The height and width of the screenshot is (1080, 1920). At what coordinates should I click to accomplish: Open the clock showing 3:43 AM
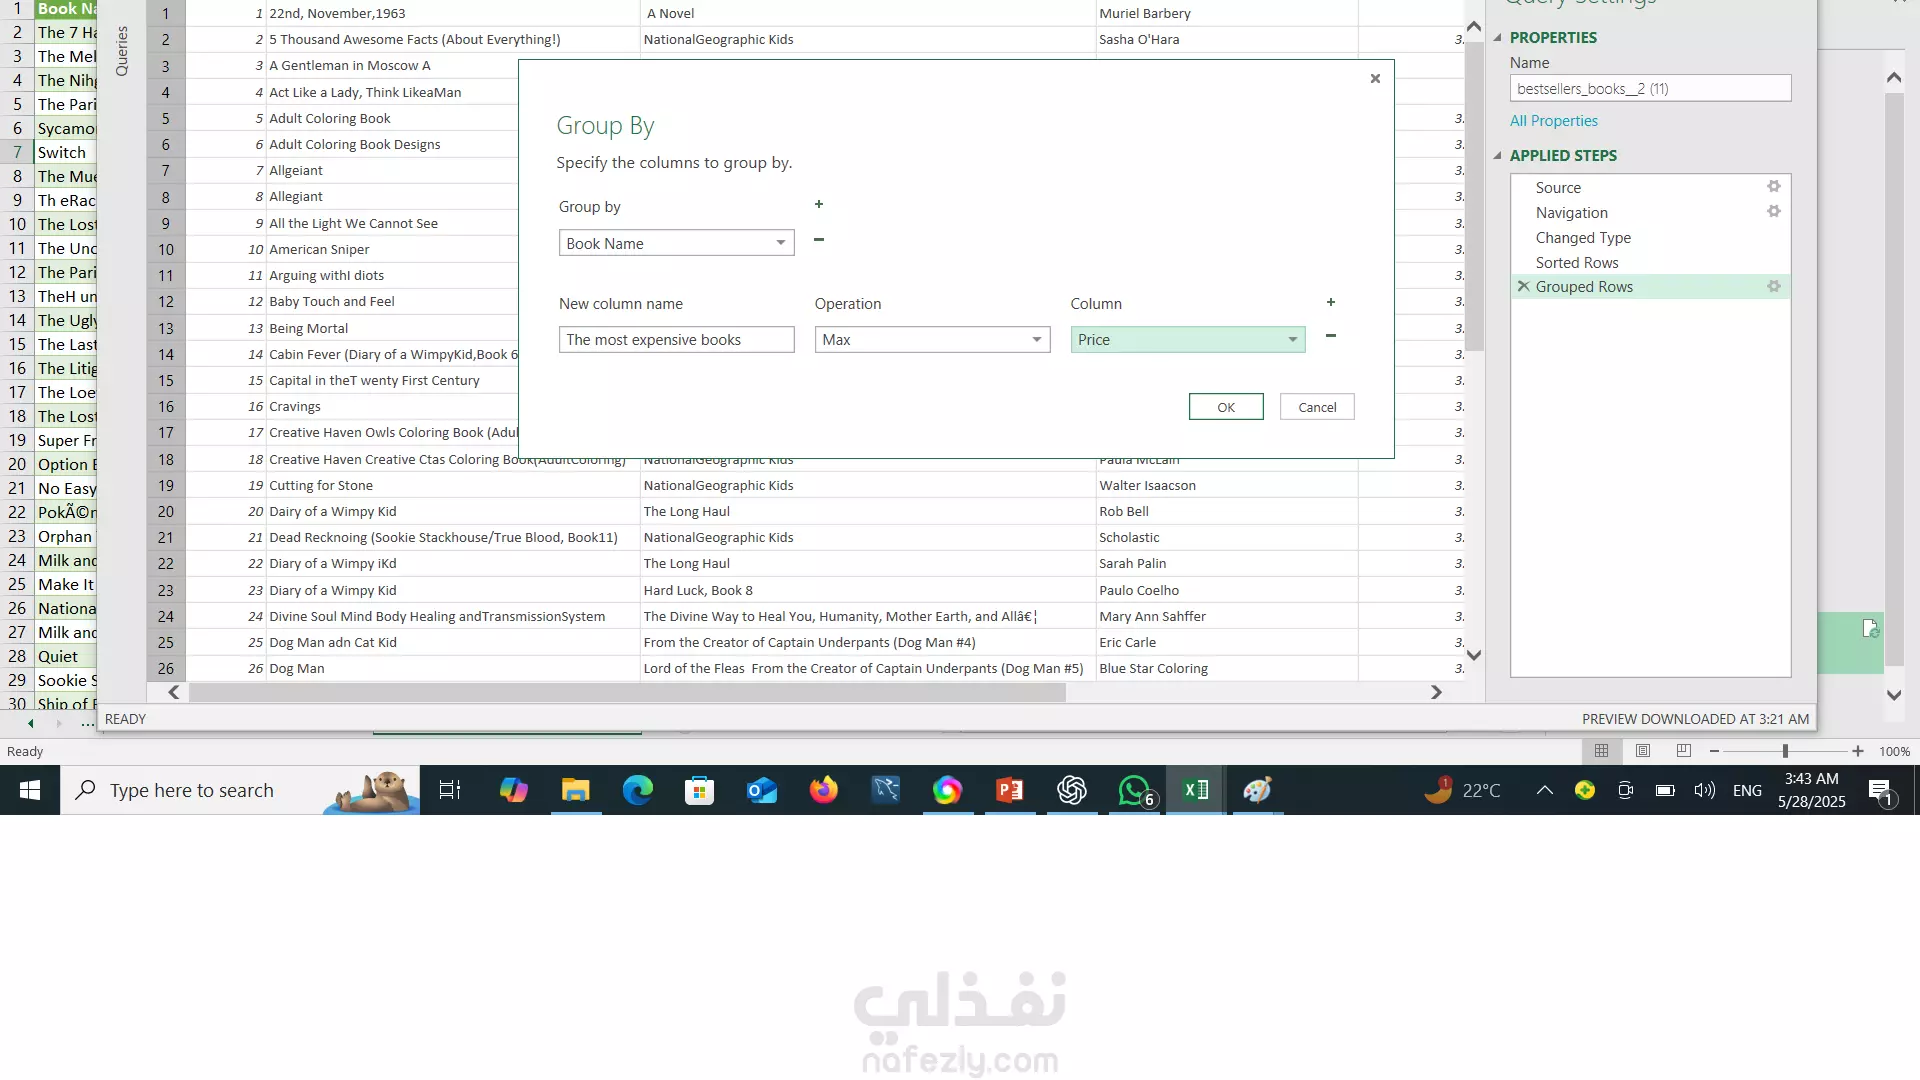pyautogui.click(x=1811, y=790)
